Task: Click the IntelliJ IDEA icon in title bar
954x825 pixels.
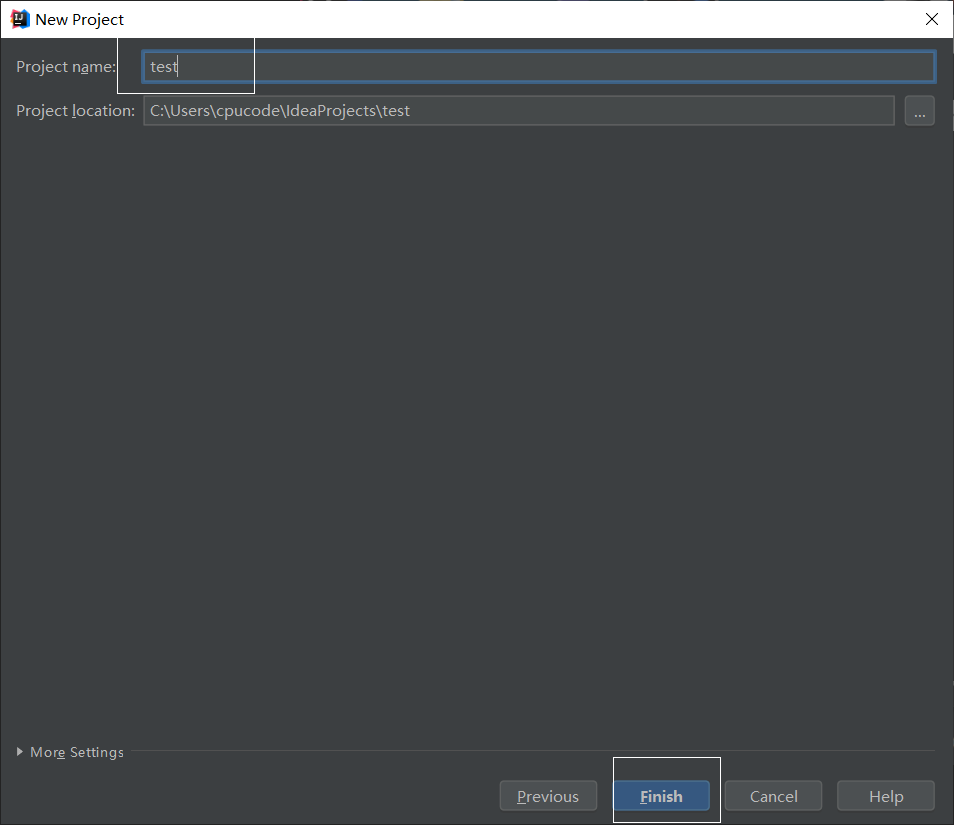Action: click(x=20, y=19)
